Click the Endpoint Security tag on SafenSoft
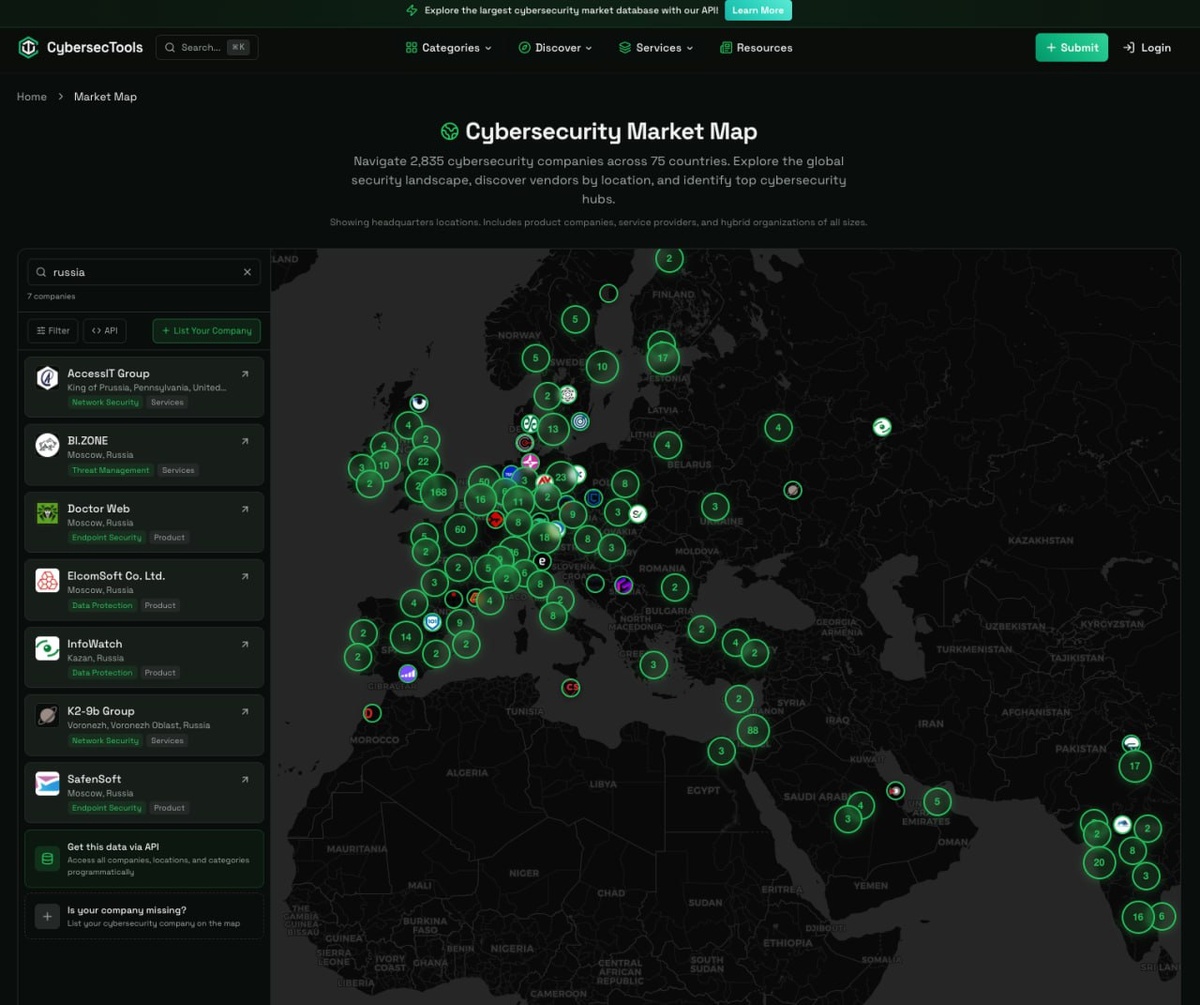The image size is (1200, 1005). pyautogui.click(x=107, y=808)
